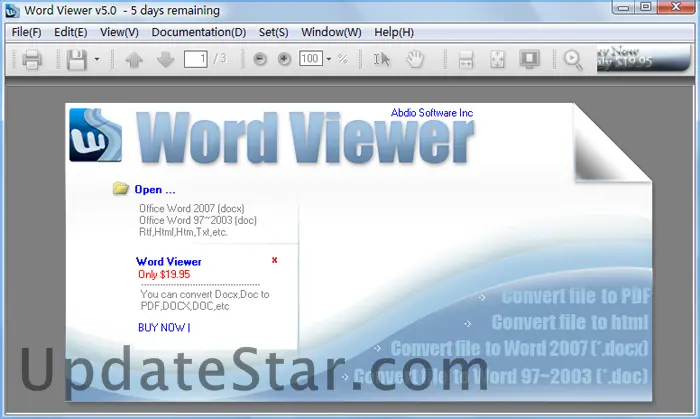Click the Print toolbar icon
700x419 pixels.
pos(32,59)
